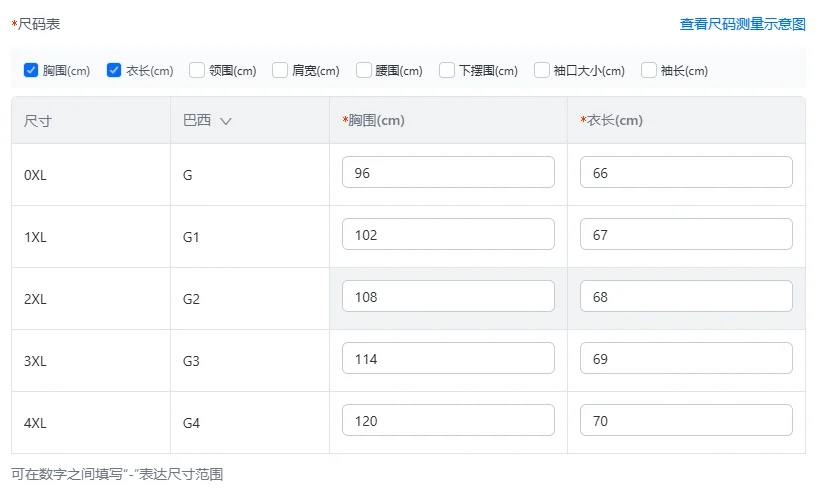Edit 4XL length field showing 70

coord(686,420)
